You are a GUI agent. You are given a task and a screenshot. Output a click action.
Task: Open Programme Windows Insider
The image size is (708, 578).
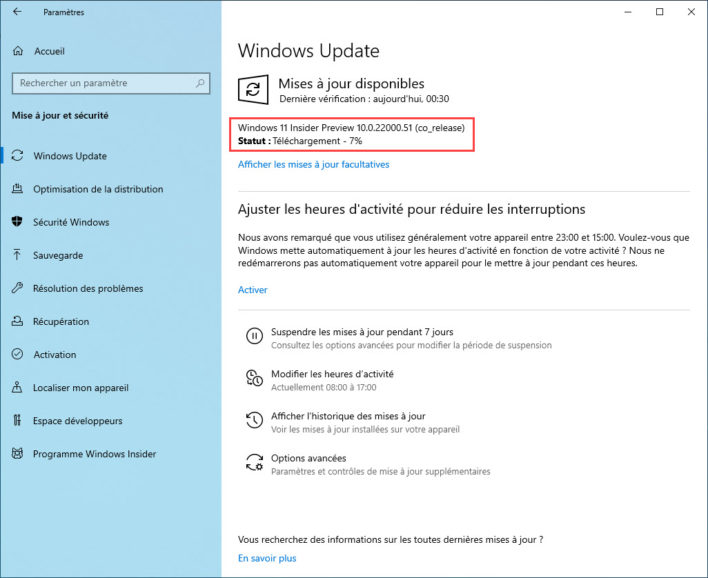[x=94, y=454]
